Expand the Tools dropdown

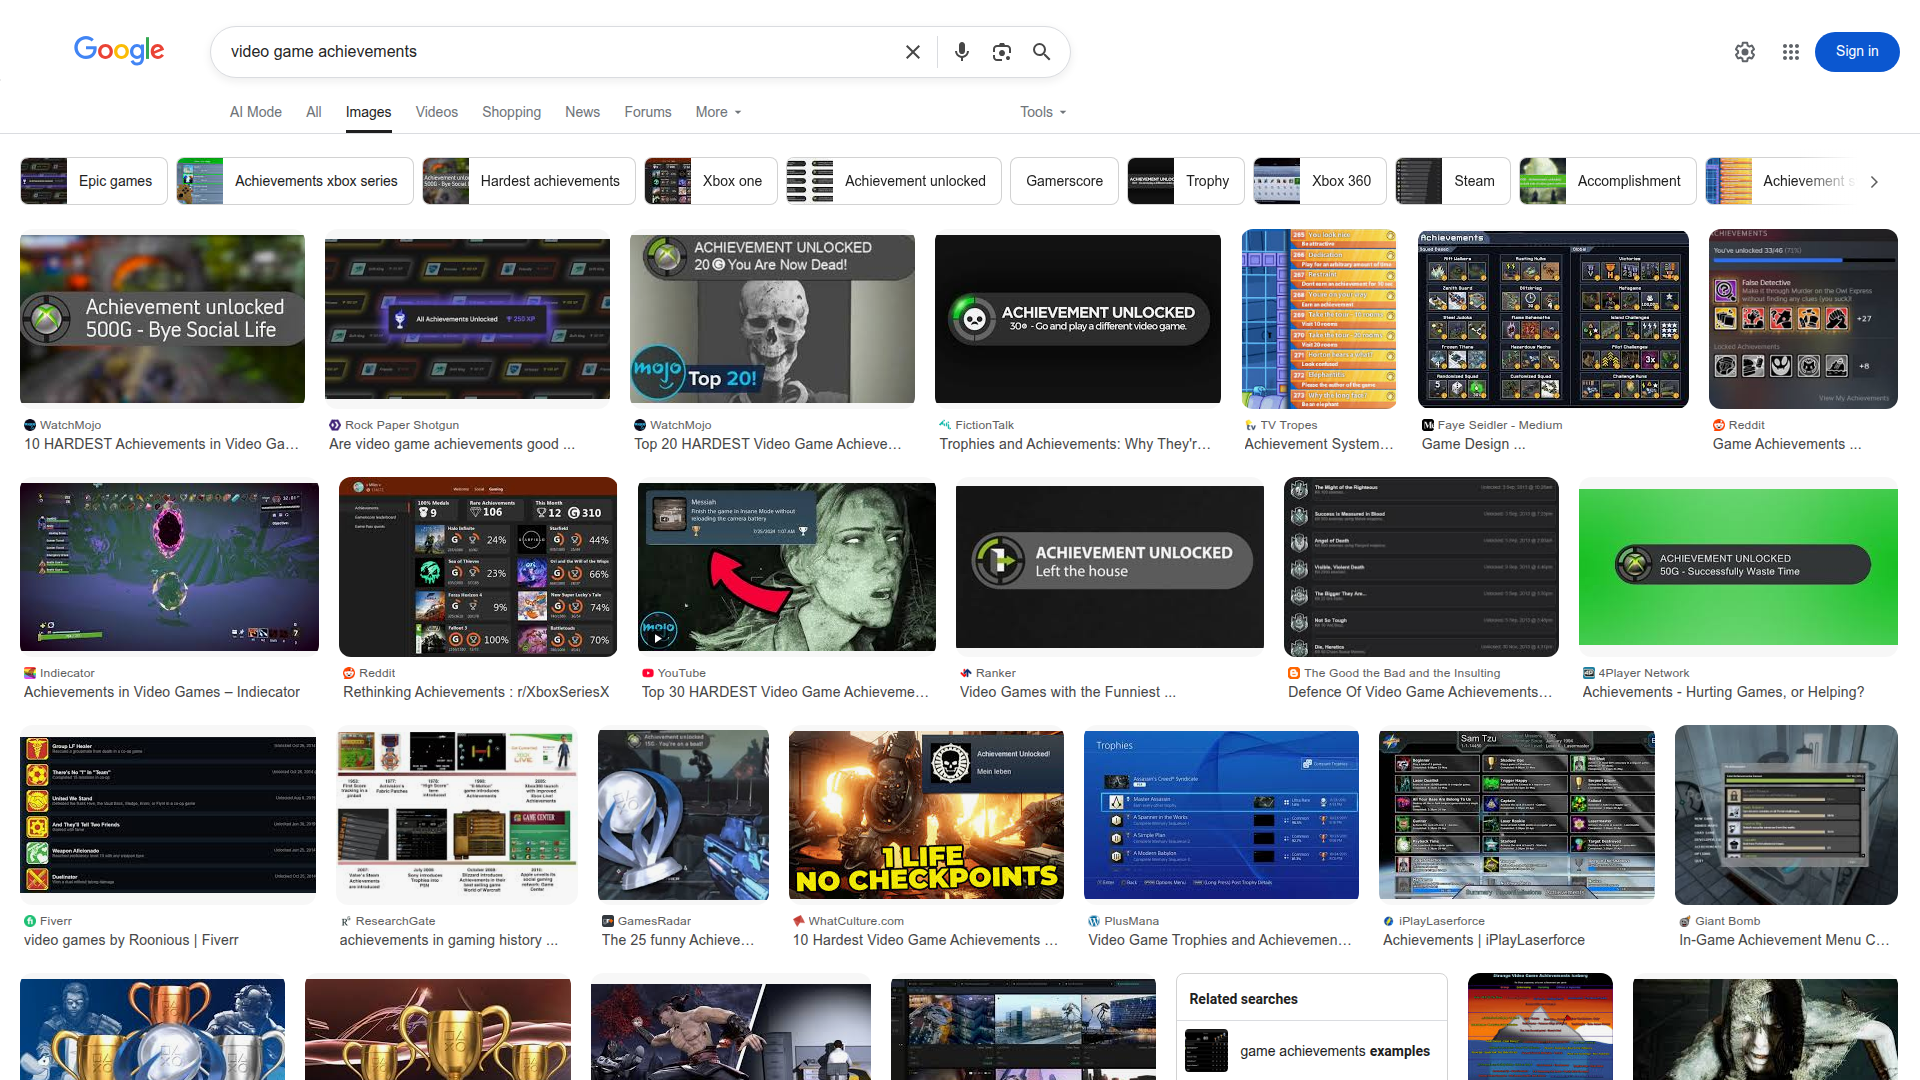(1044, 112)
